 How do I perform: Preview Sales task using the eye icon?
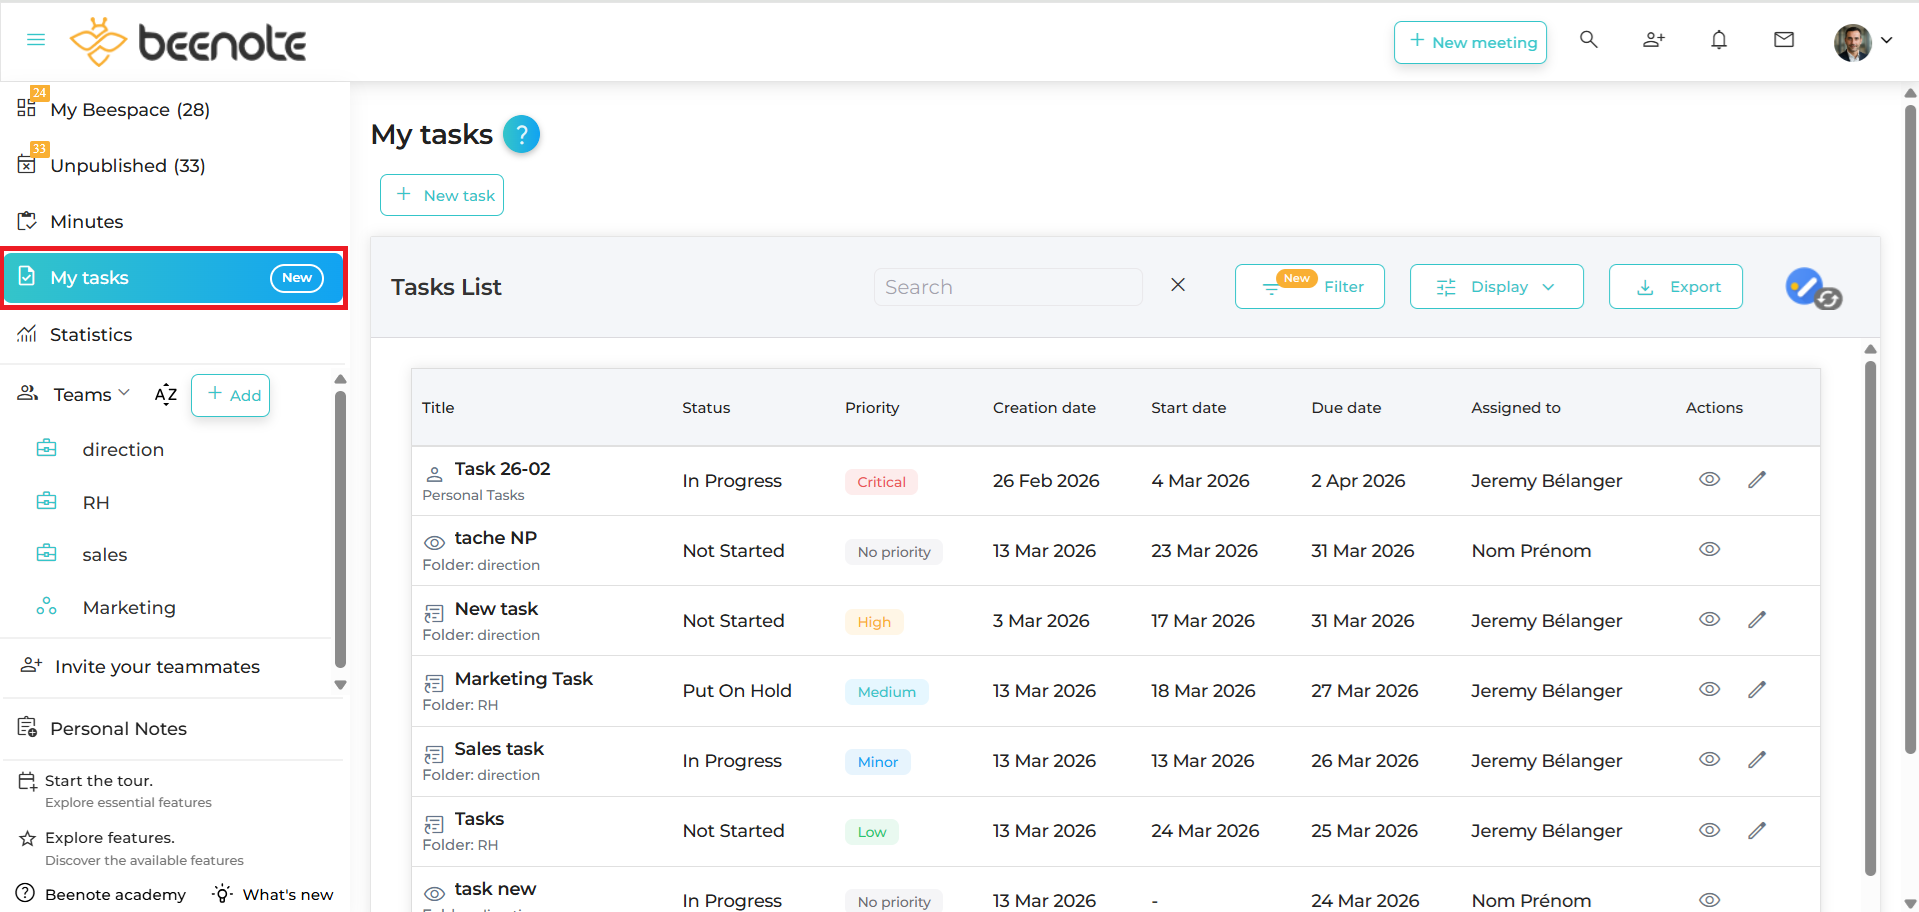[x=1709, y=759]
